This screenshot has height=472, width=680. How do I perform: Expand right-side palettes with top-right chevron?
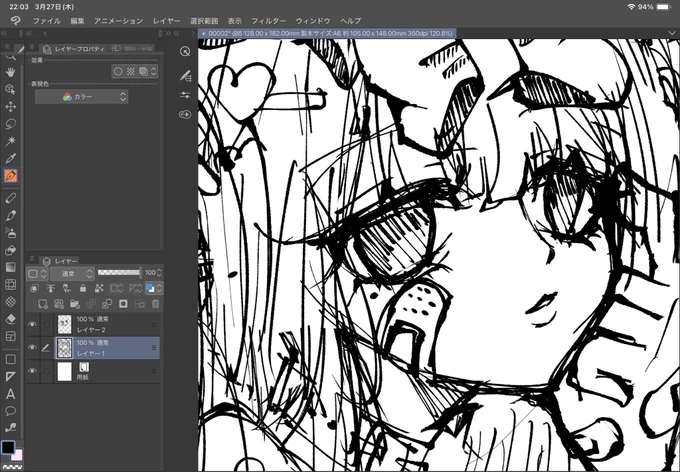click(672, 33)
